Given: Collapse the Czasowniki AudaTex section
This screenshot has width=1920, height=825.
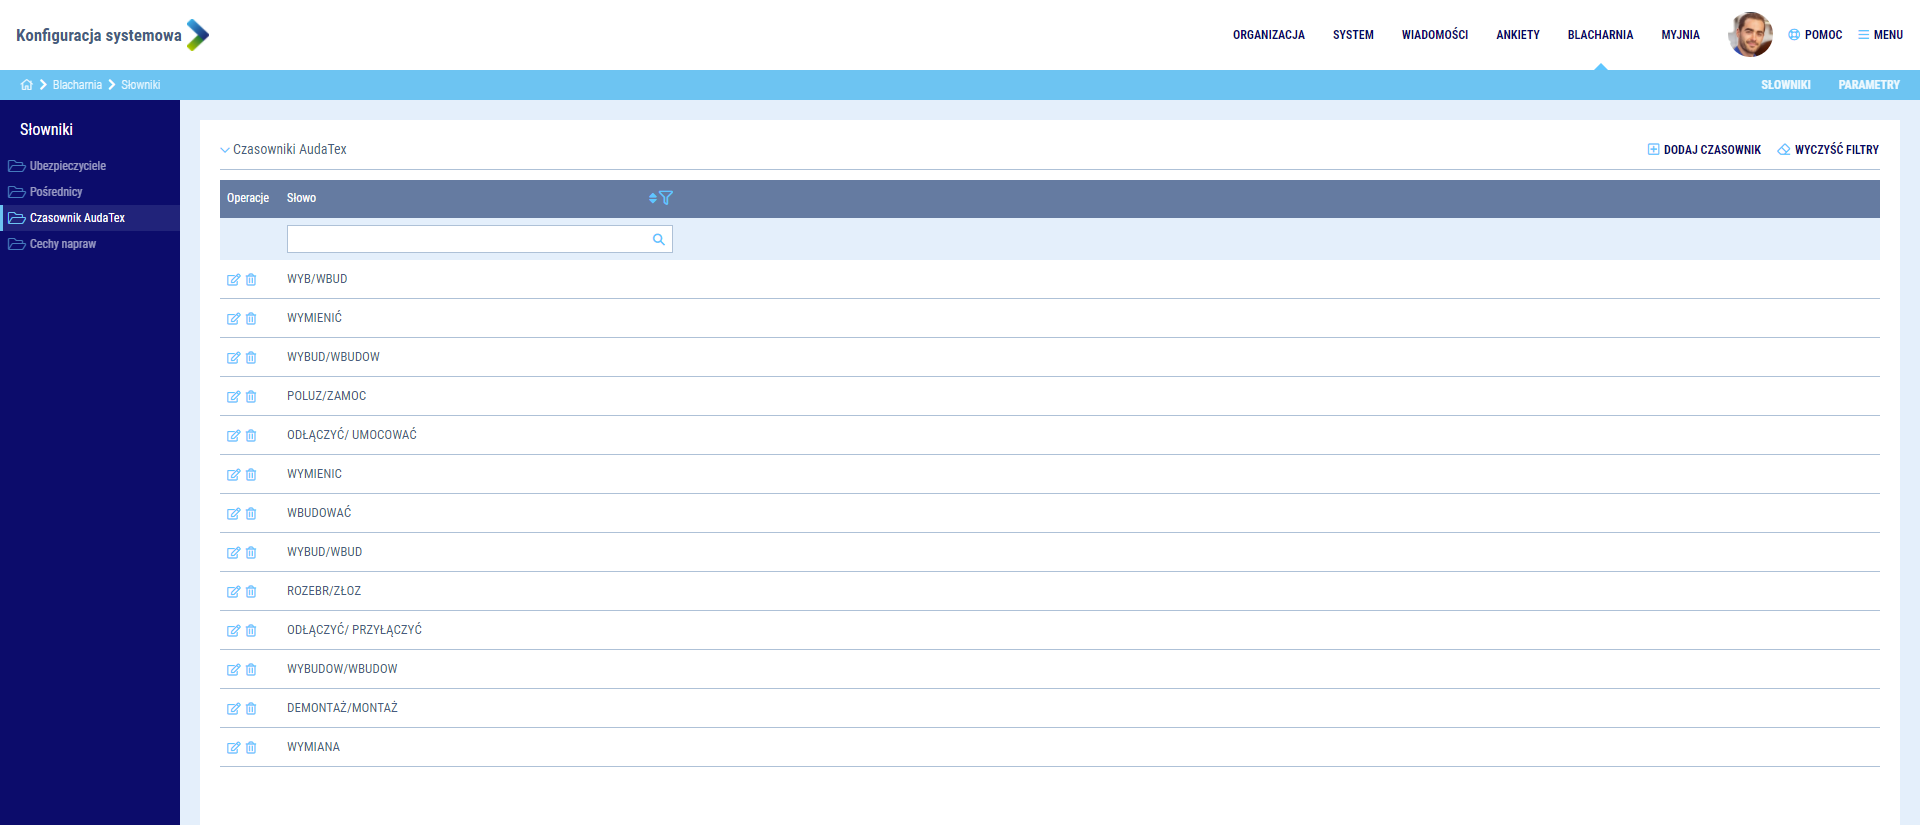Looking at the screenshot, I should [225, 150].
